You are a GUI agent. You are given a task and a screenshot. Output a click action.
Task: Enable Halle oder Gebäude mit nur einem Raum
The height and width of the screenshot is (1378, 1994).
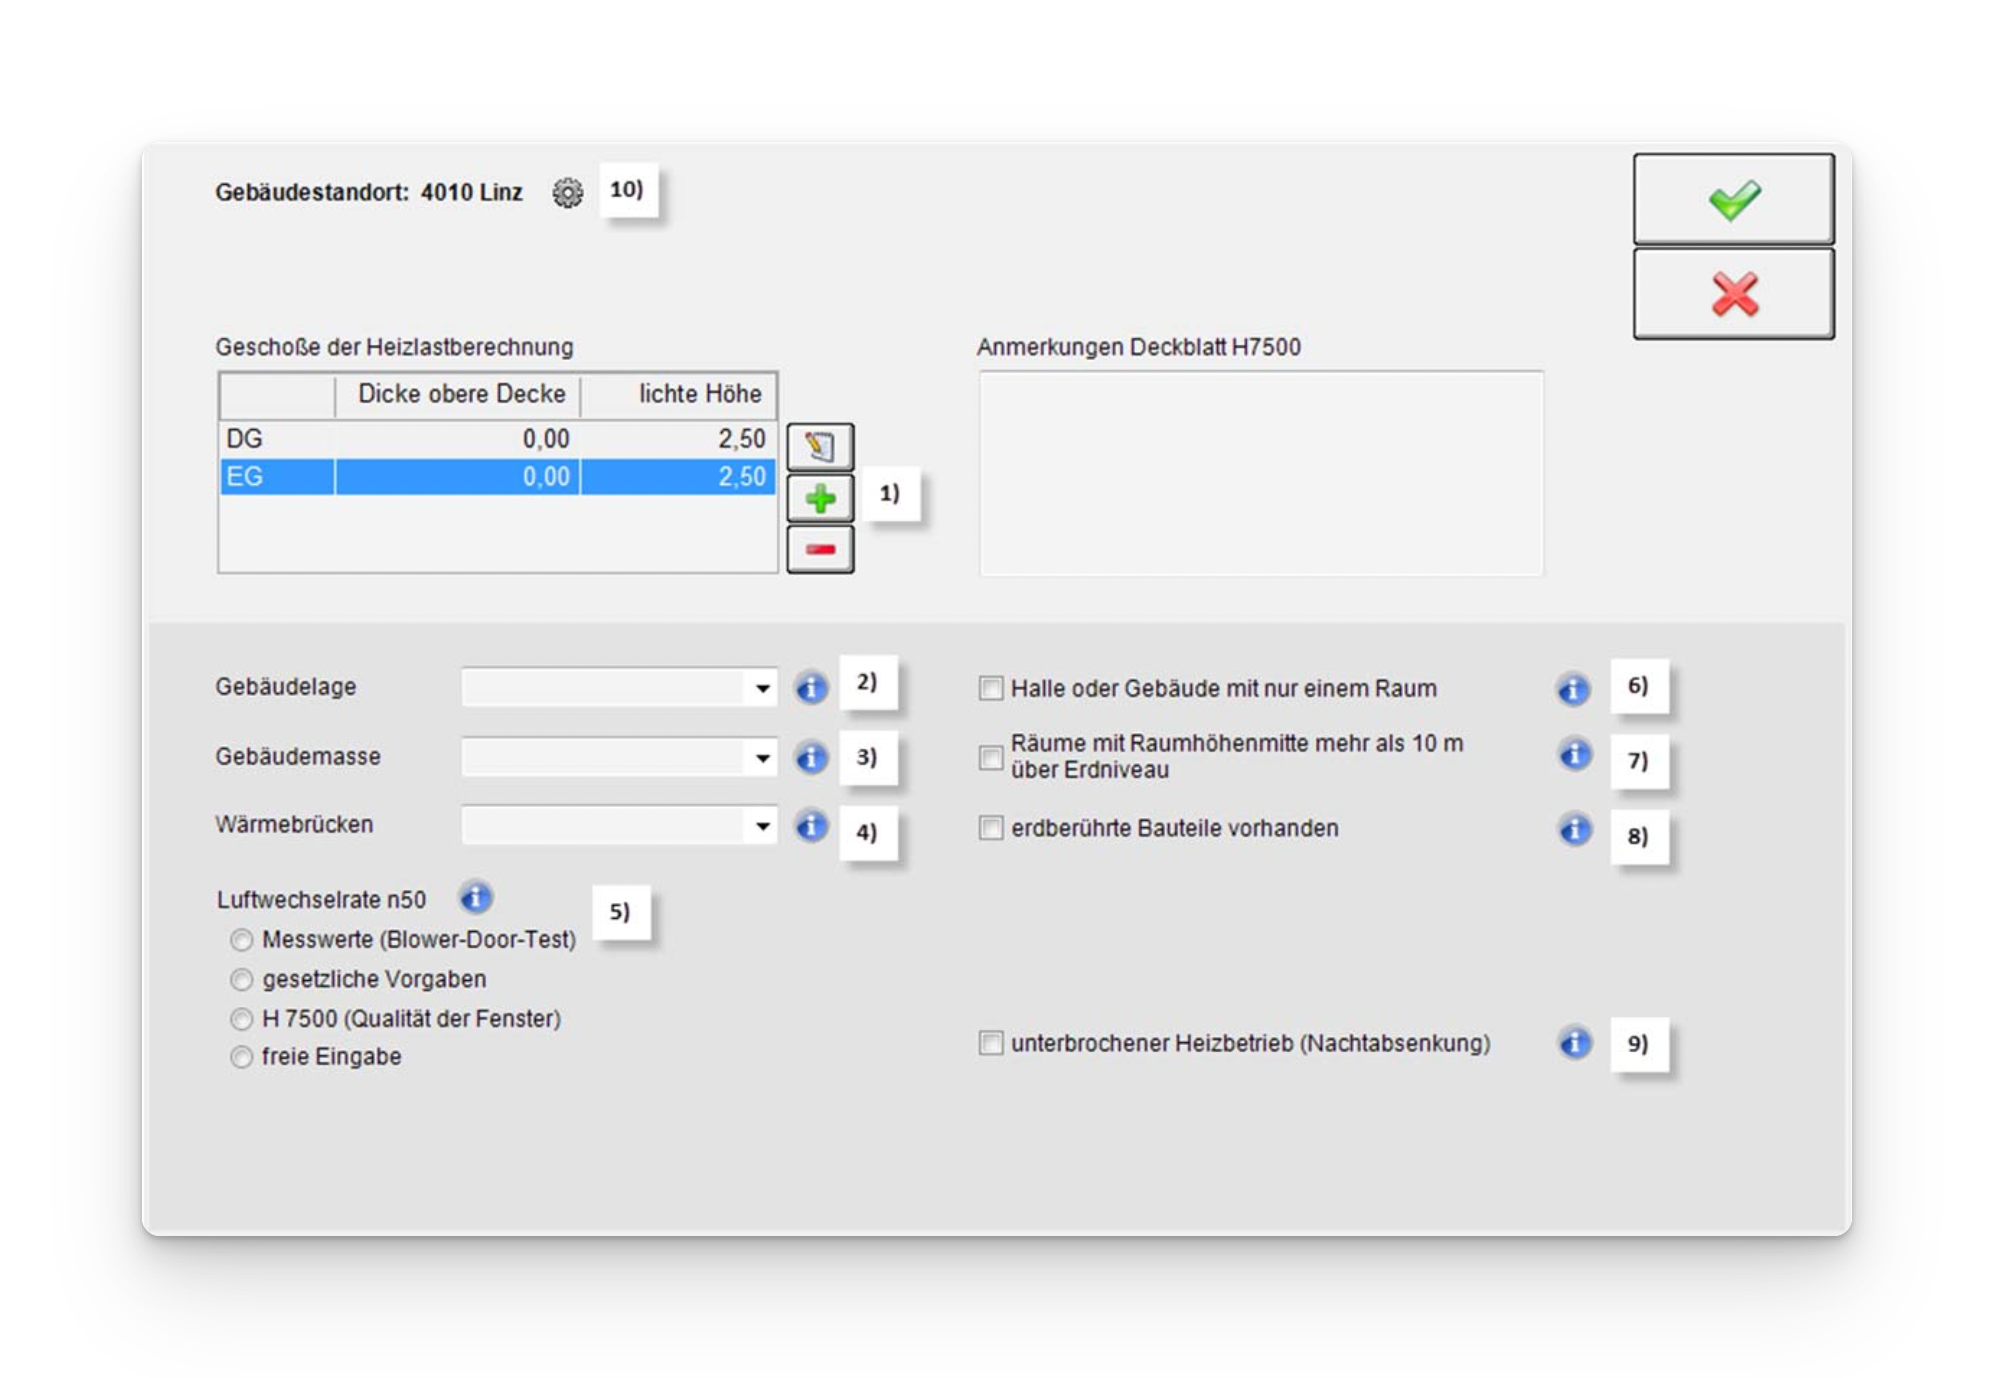pyautogui.click(x=990, y=689)
